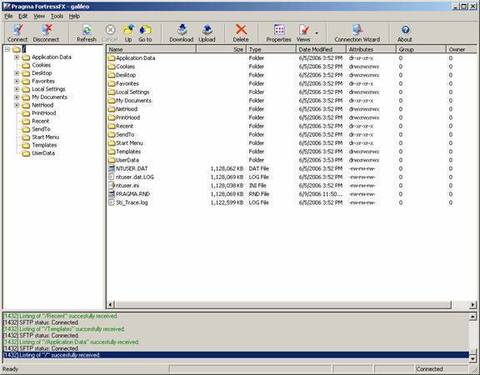Expand the My Documents tree node
Screen dimensions: 480x375
pyautogui.click(x=17, y=97)
